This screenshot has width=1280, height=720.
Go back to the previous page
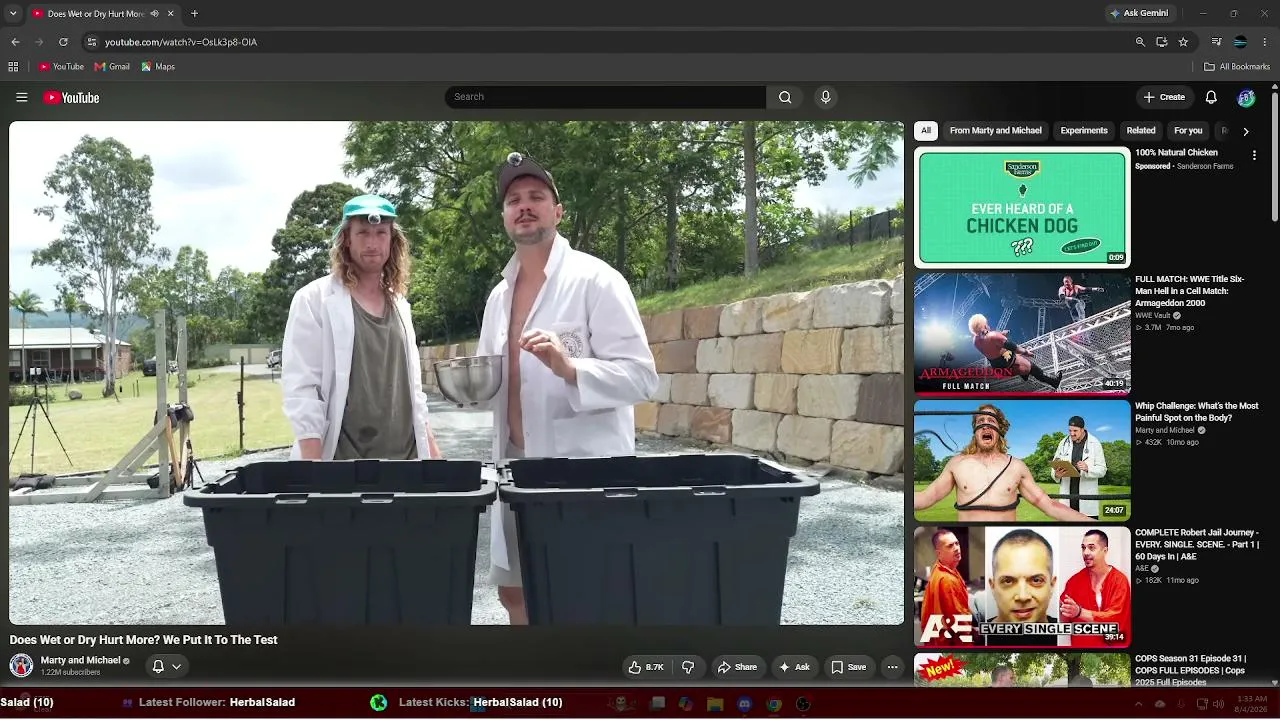tap(15, 42)
